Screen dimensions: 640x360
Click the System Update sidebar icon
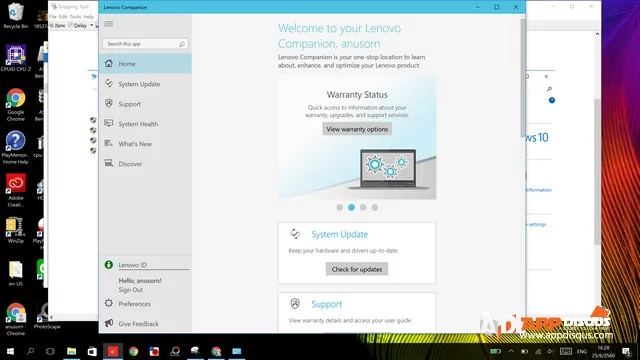(109, 84)
